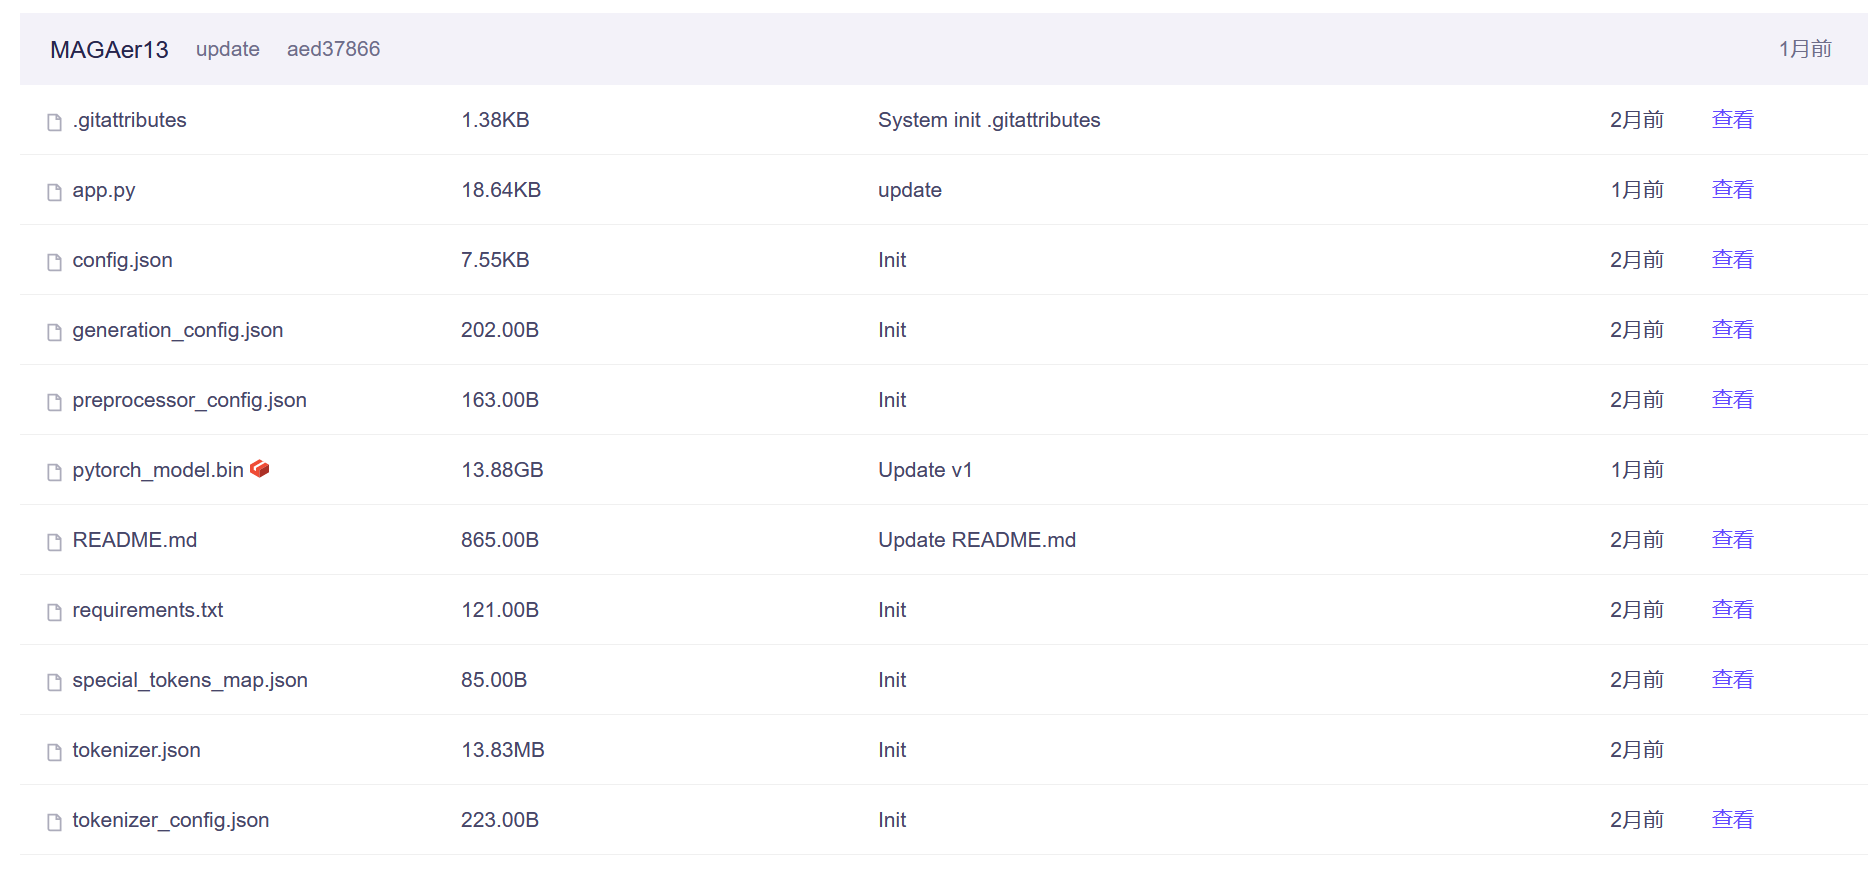
Task: Click the file icon beside app.py
Action: (x=54, y=192)
